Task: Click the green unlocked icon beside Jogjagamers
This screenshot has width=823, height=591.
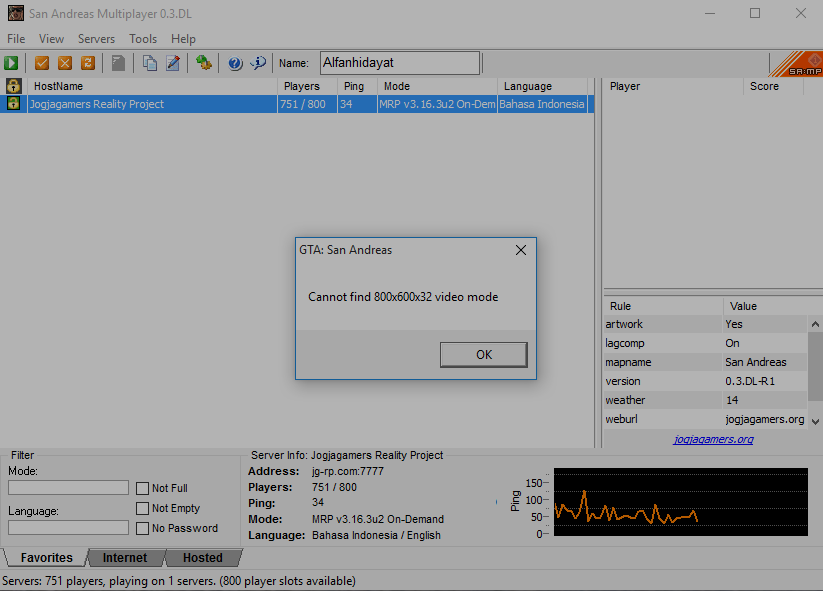Action: click(13, 103)
